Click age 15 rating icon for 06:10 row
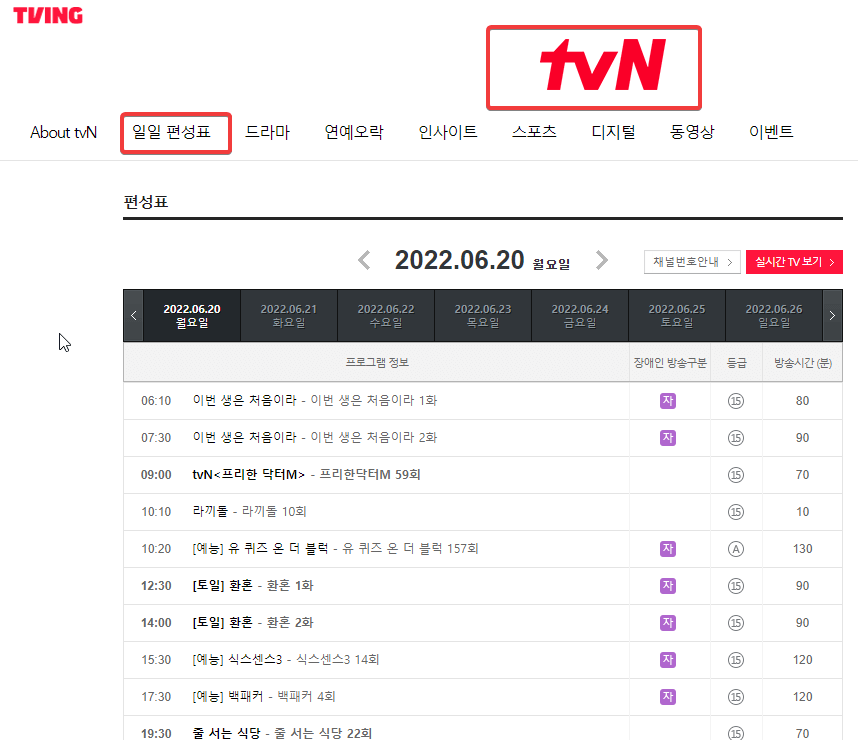Screen dimensions: 858x740 tap(736, 401)
